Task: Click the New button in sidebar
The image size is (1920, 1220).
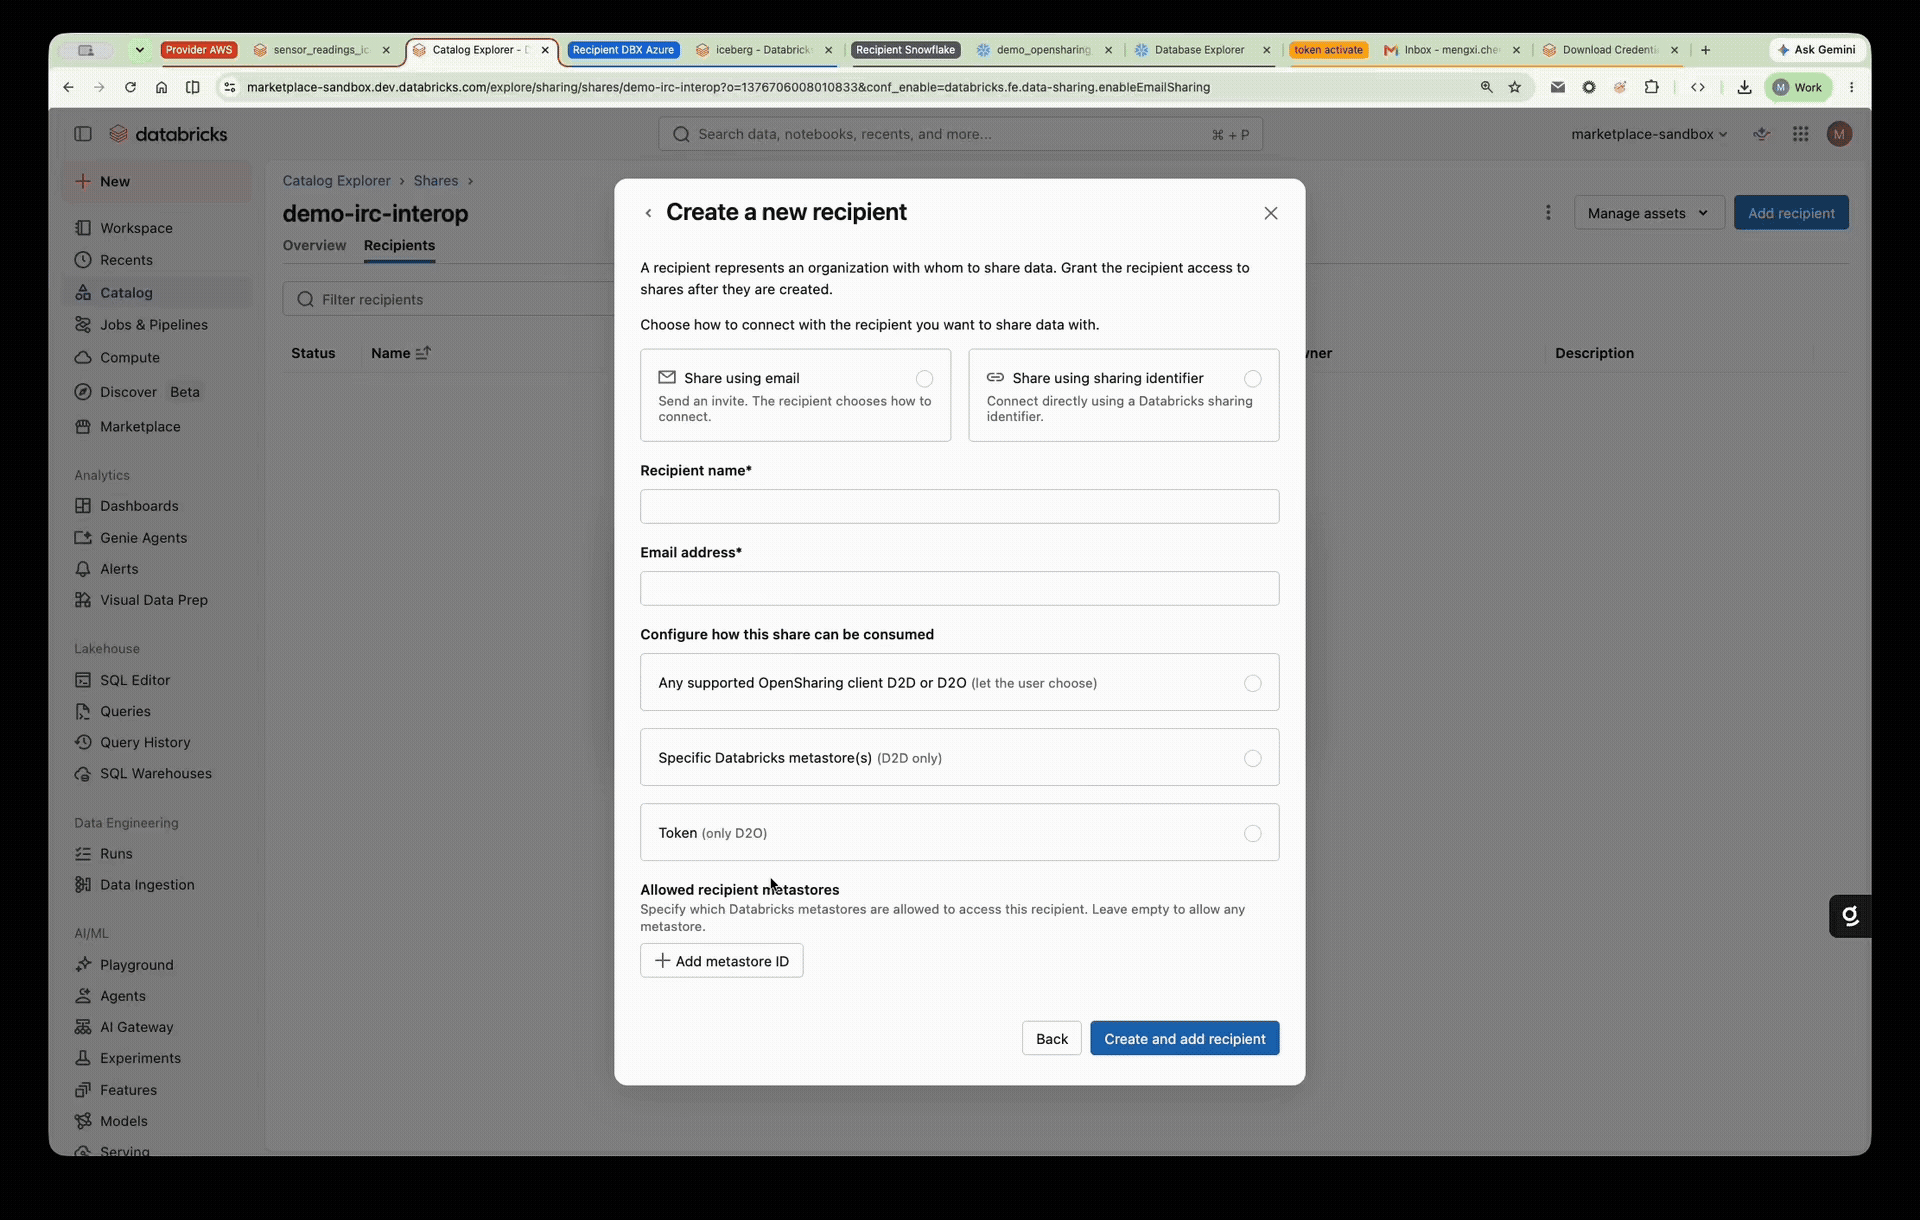Action: tap(157, 182)
